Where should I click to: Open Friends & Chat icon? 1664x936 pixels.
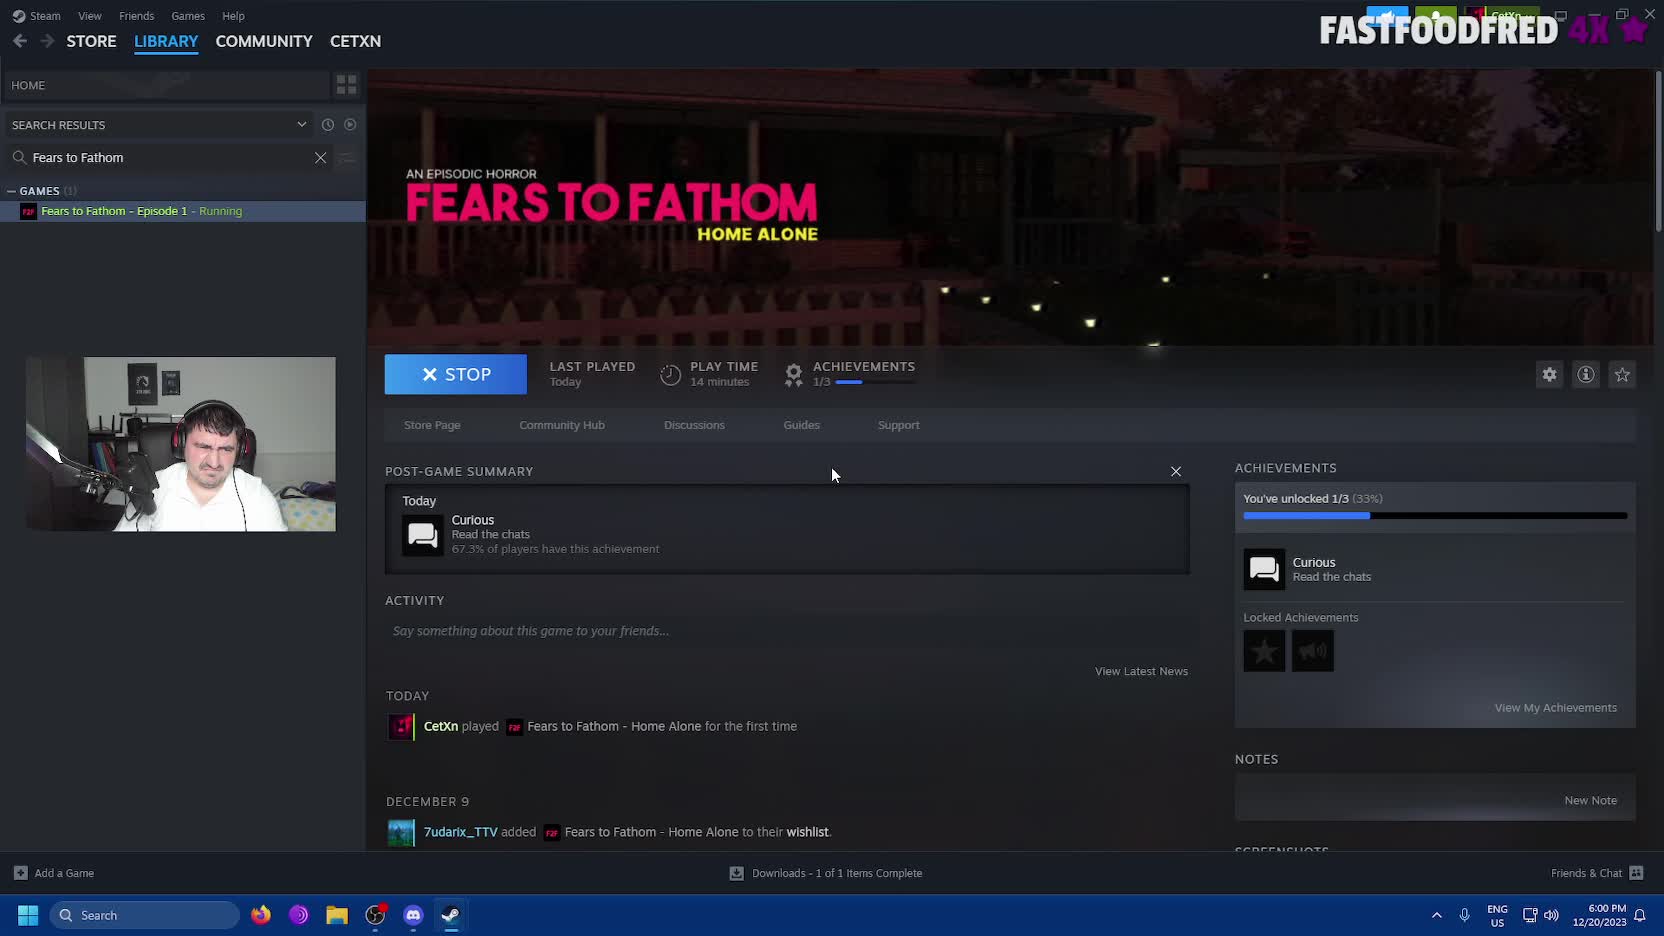(x=1636, y=873)
